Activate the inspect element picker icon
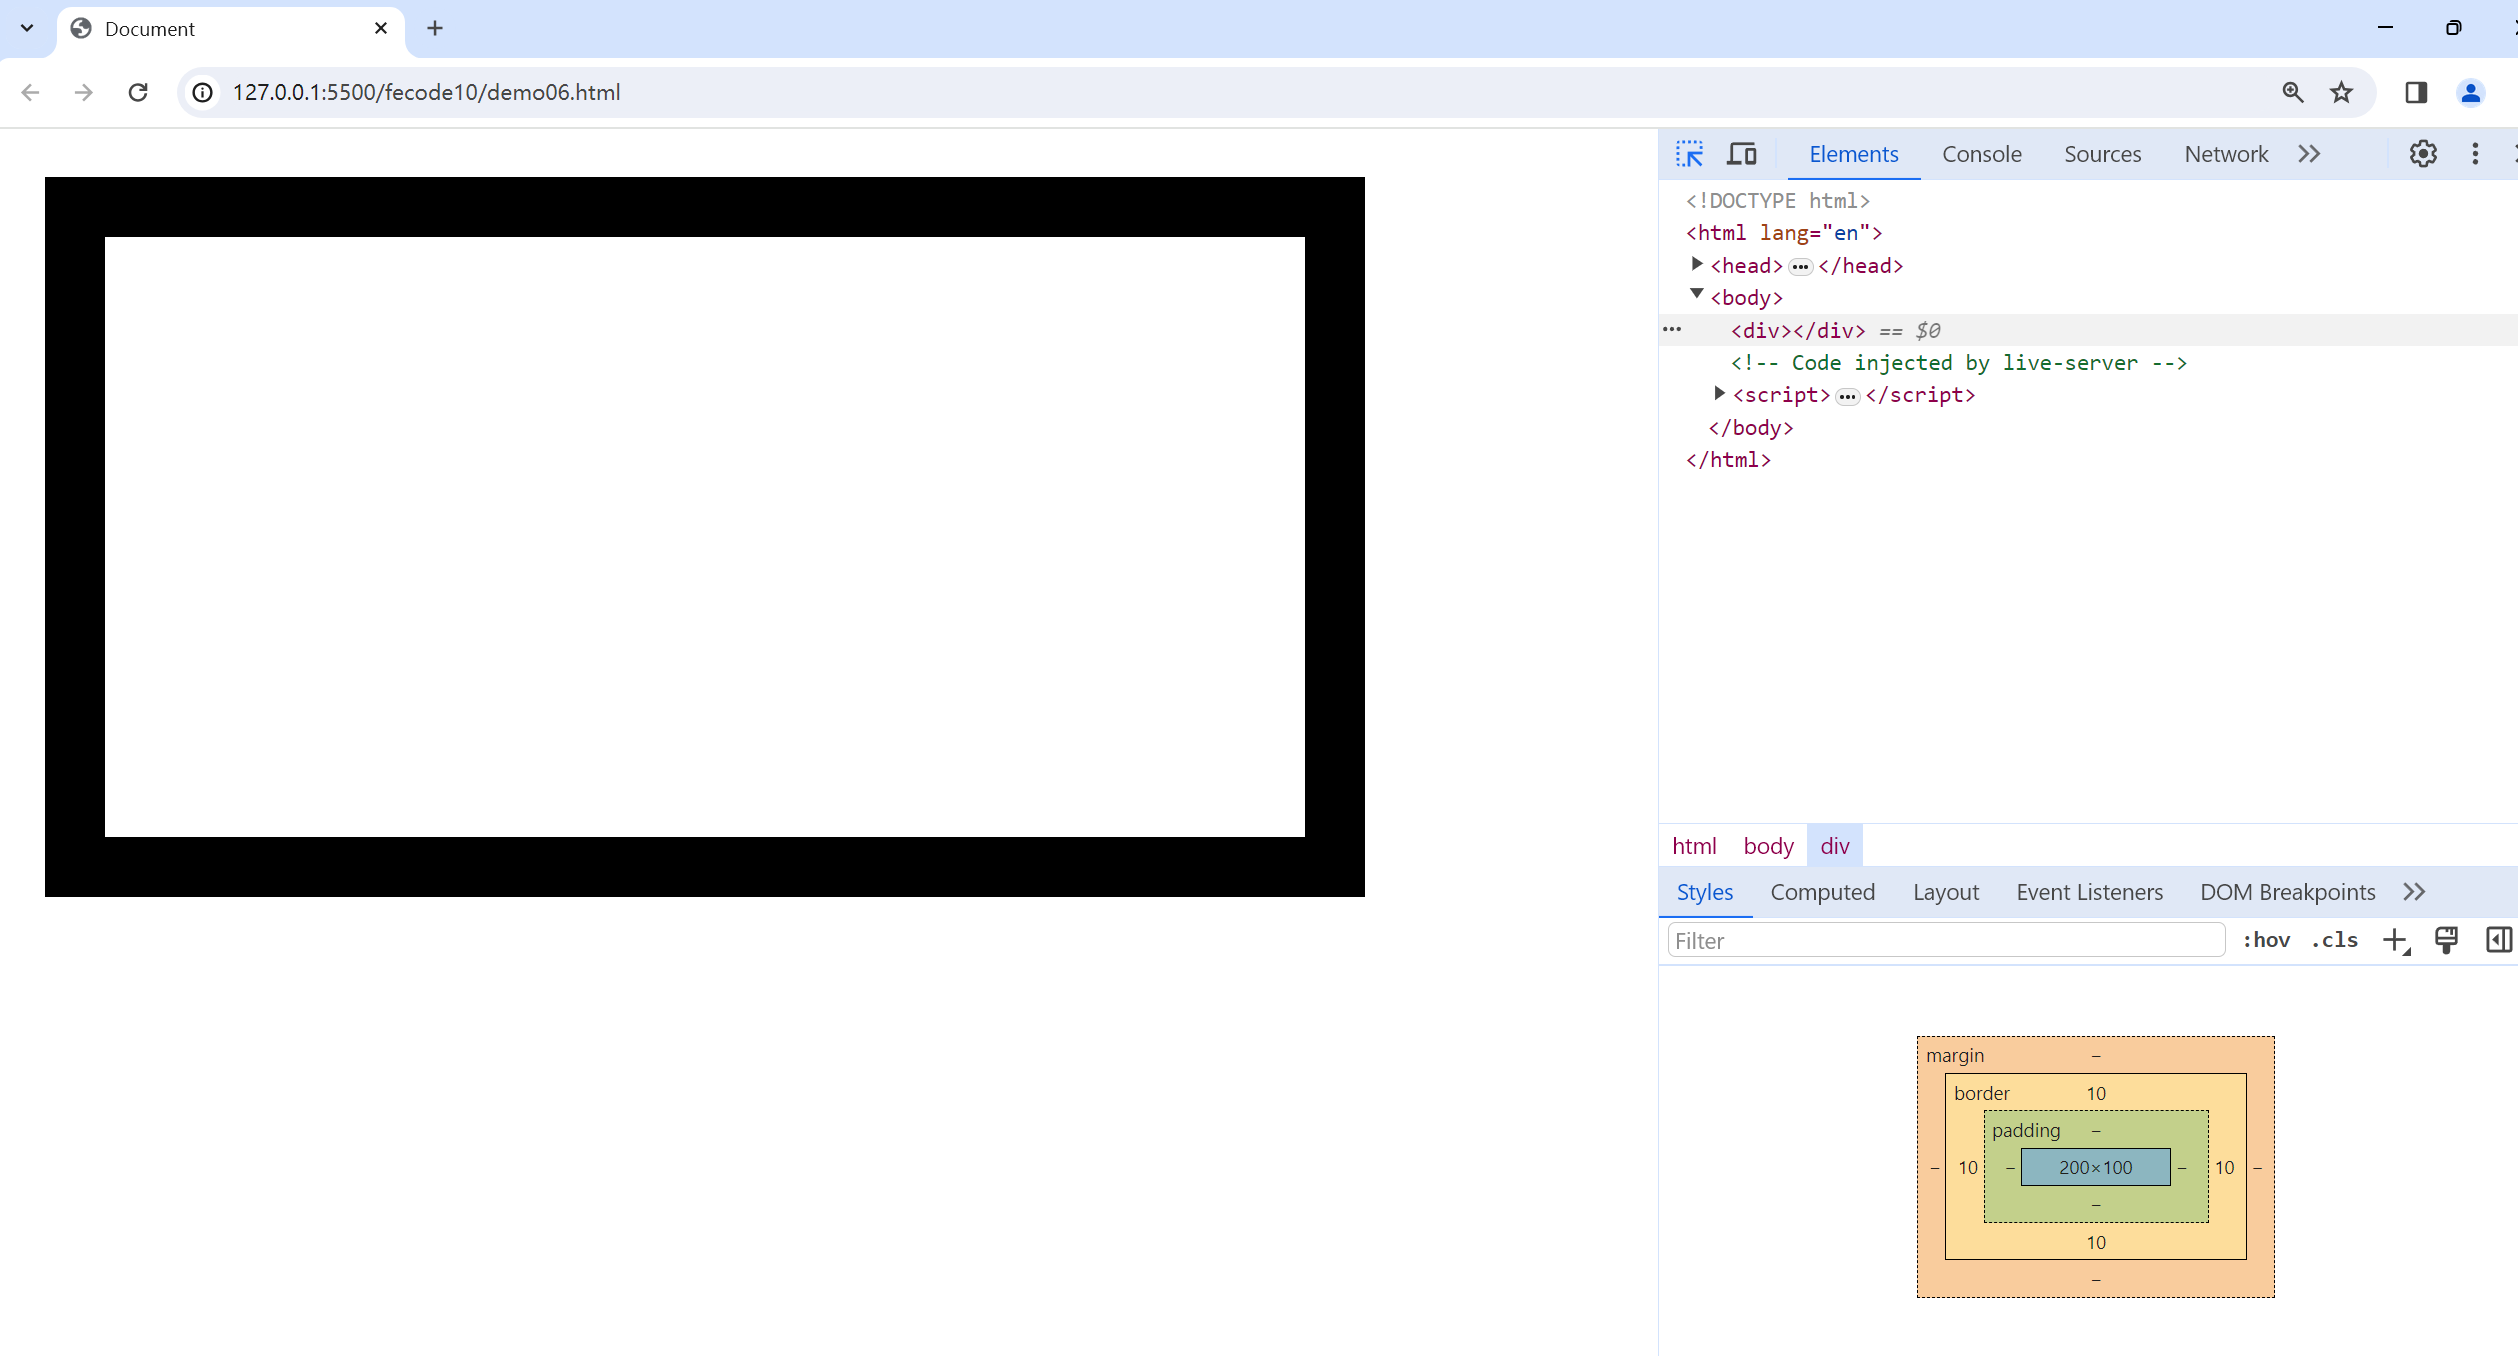The width and height of the screenshot is (2518, 1356). 1690,154
